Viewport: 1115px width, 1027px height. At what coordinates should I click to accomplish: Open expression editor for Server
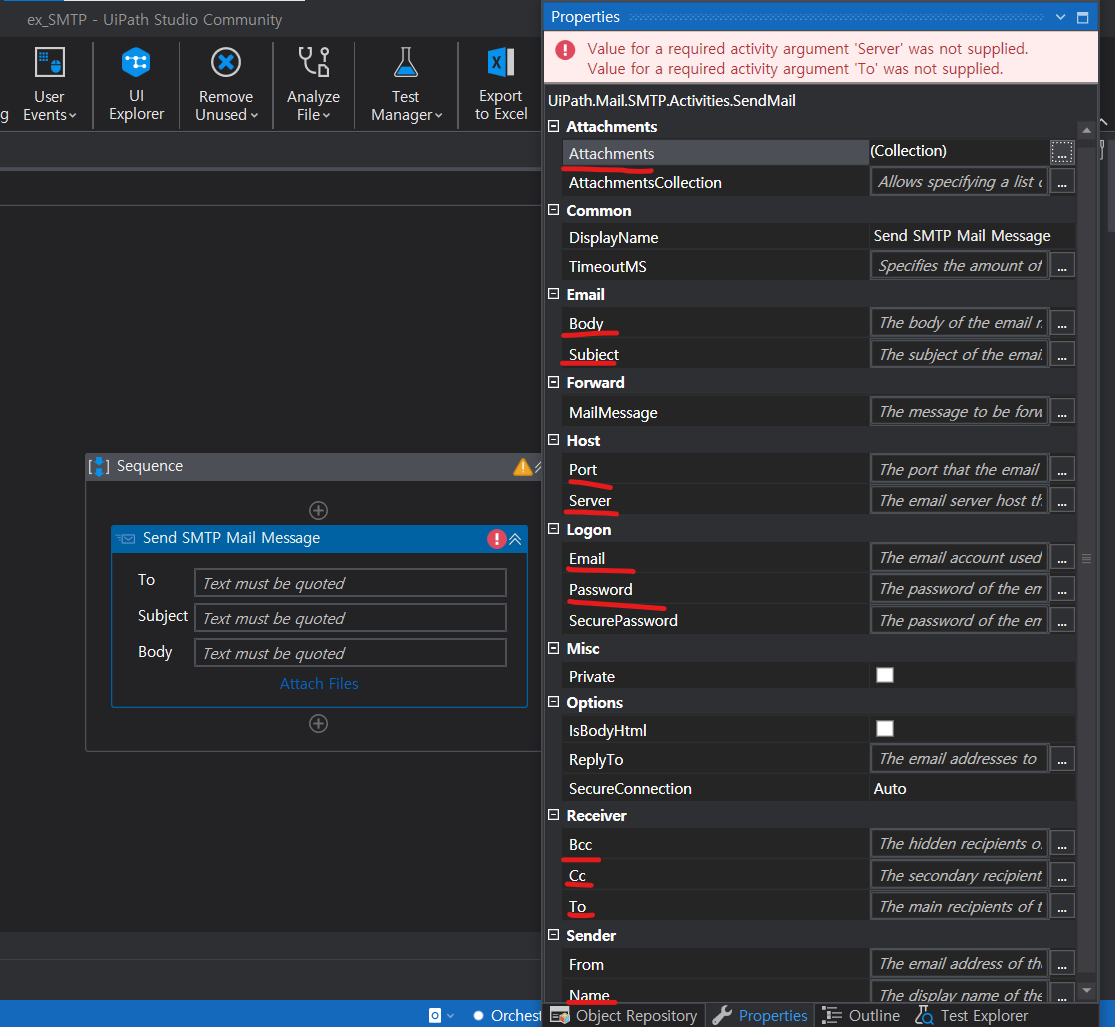click(1062, 501)
